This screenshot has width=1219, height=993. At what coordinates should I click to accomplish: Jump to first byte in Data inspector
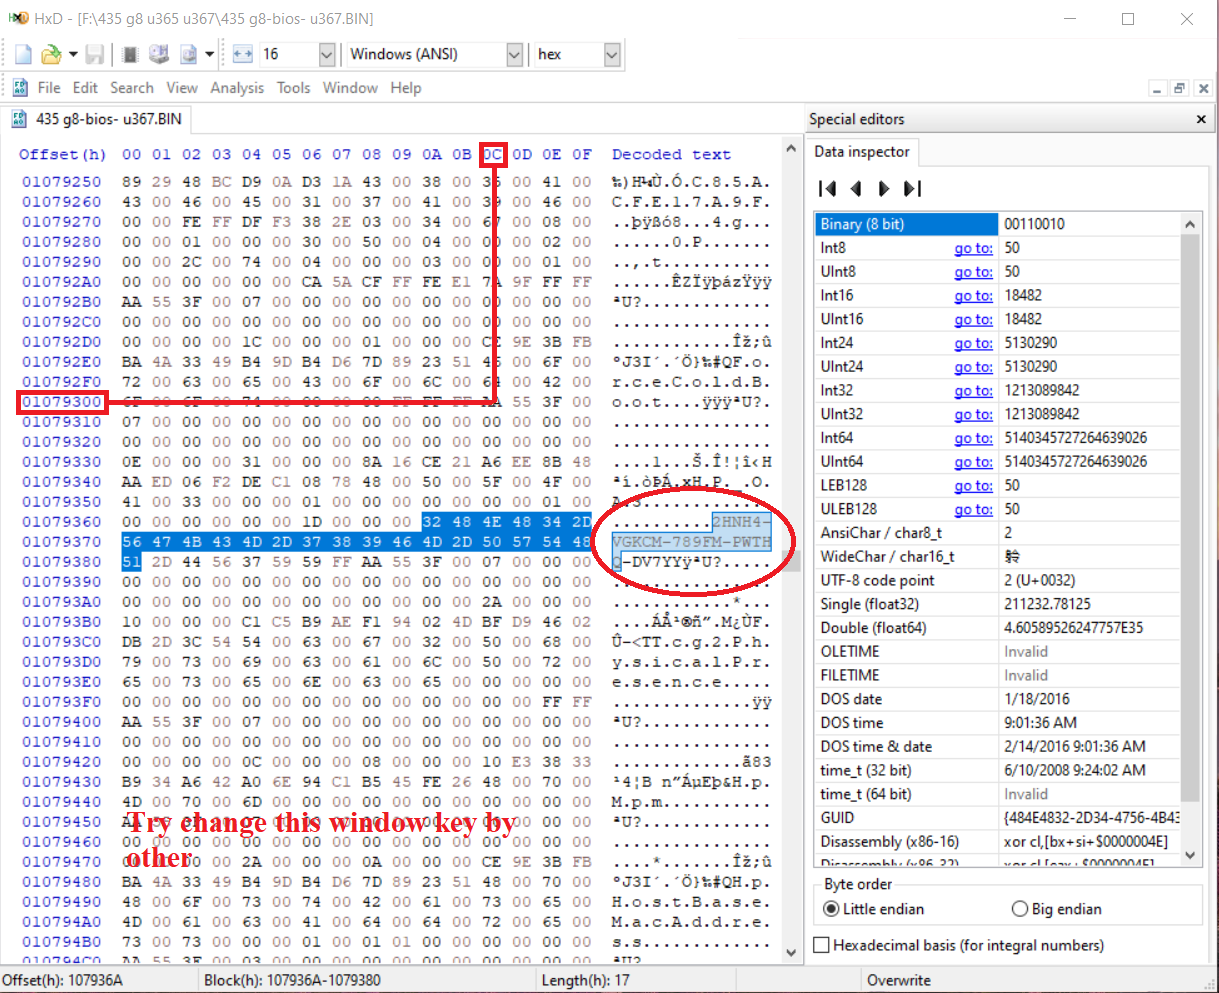point(827,188)
